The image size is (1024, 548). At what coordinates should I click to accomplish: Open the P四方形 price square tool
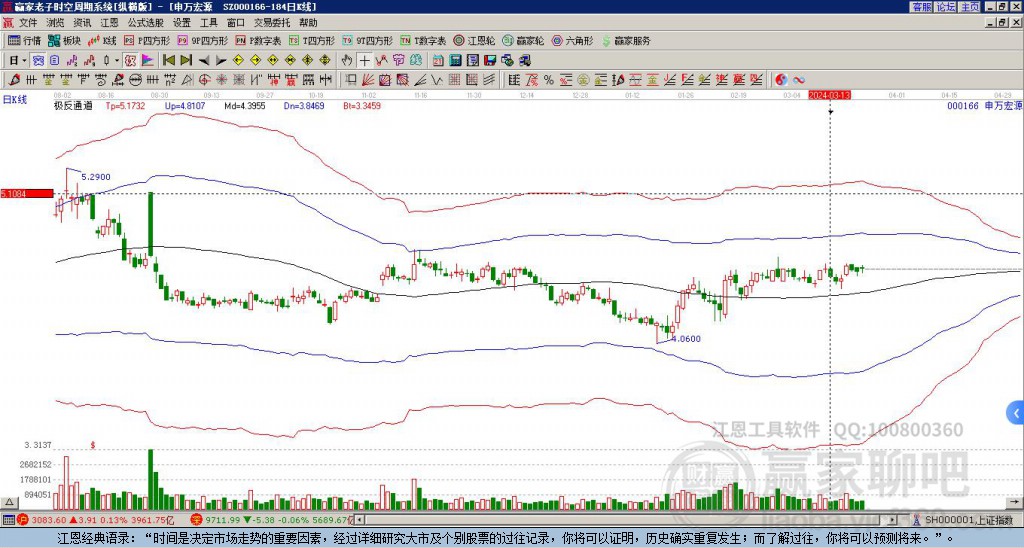147,40
